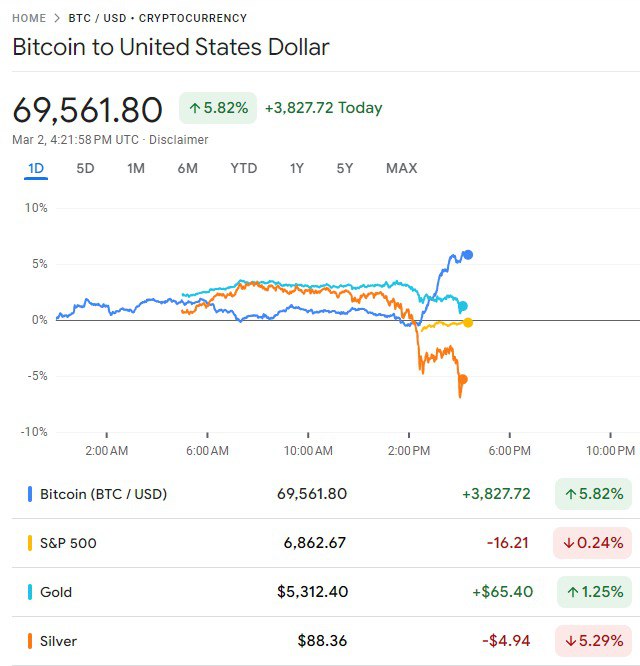Click the HOME breadcrumb link

29,18
